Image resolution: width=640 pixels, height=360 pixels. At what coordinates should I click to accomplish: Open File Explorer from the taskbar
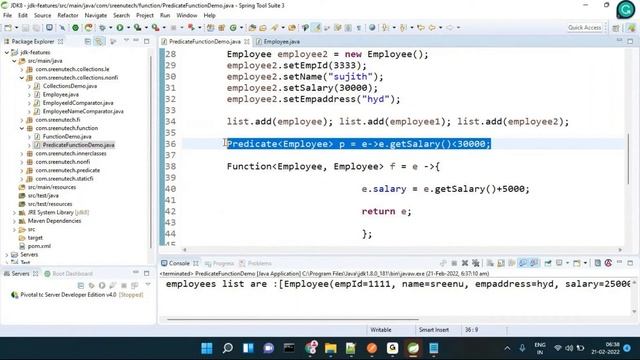pos(331,348)
